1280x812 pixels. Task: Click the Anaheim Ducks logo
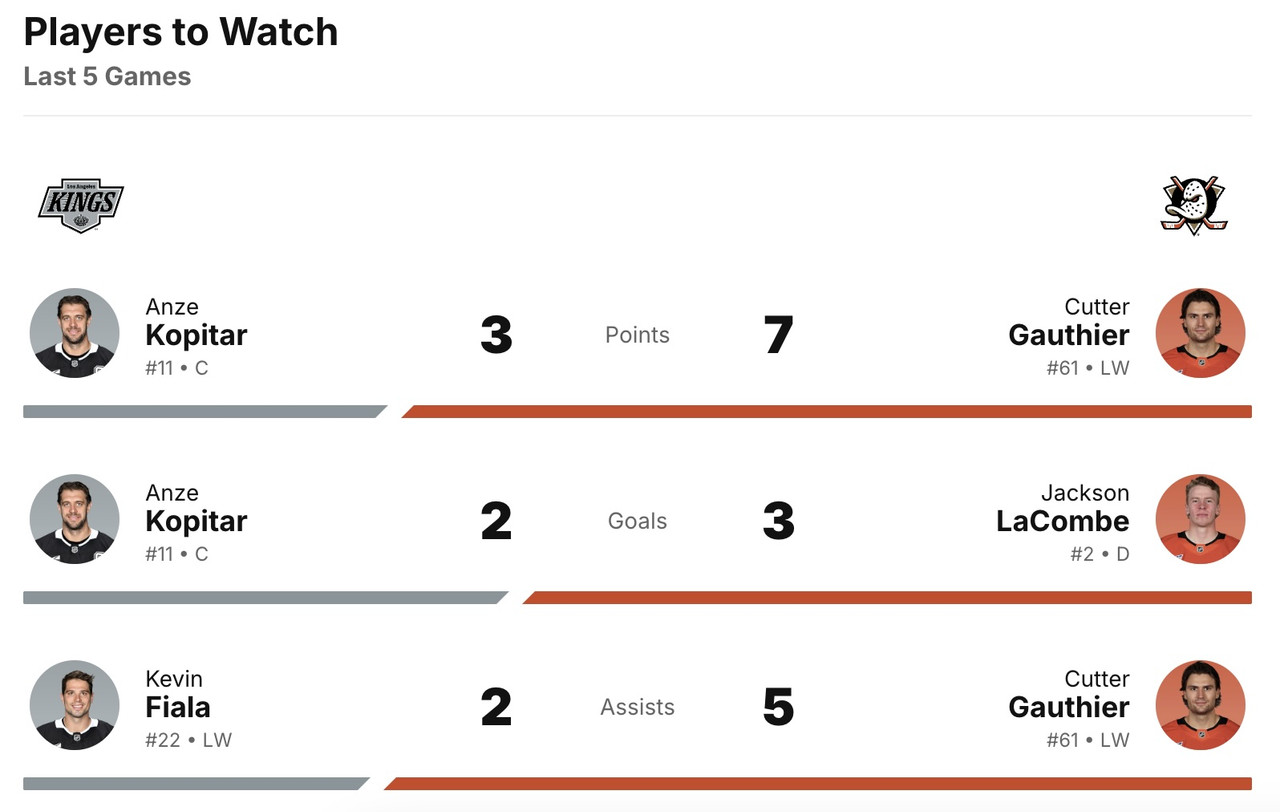pos(1193,205)
